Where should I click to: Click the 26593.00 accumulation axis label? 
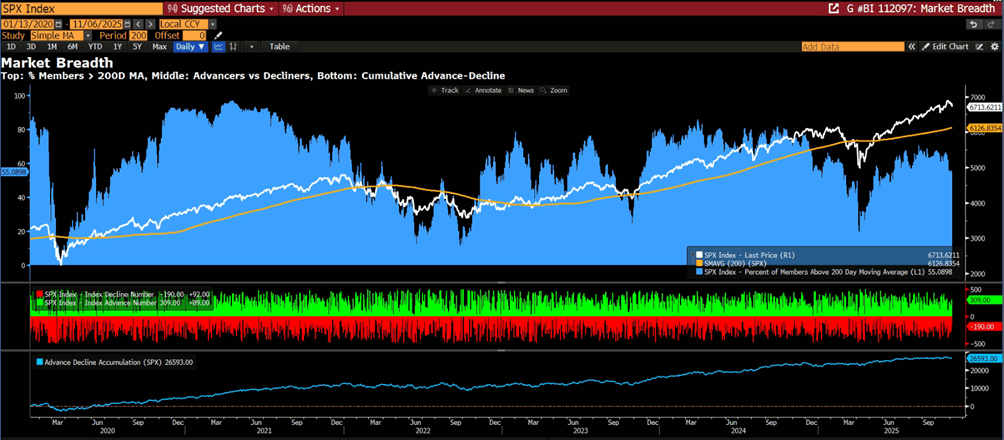984,359
